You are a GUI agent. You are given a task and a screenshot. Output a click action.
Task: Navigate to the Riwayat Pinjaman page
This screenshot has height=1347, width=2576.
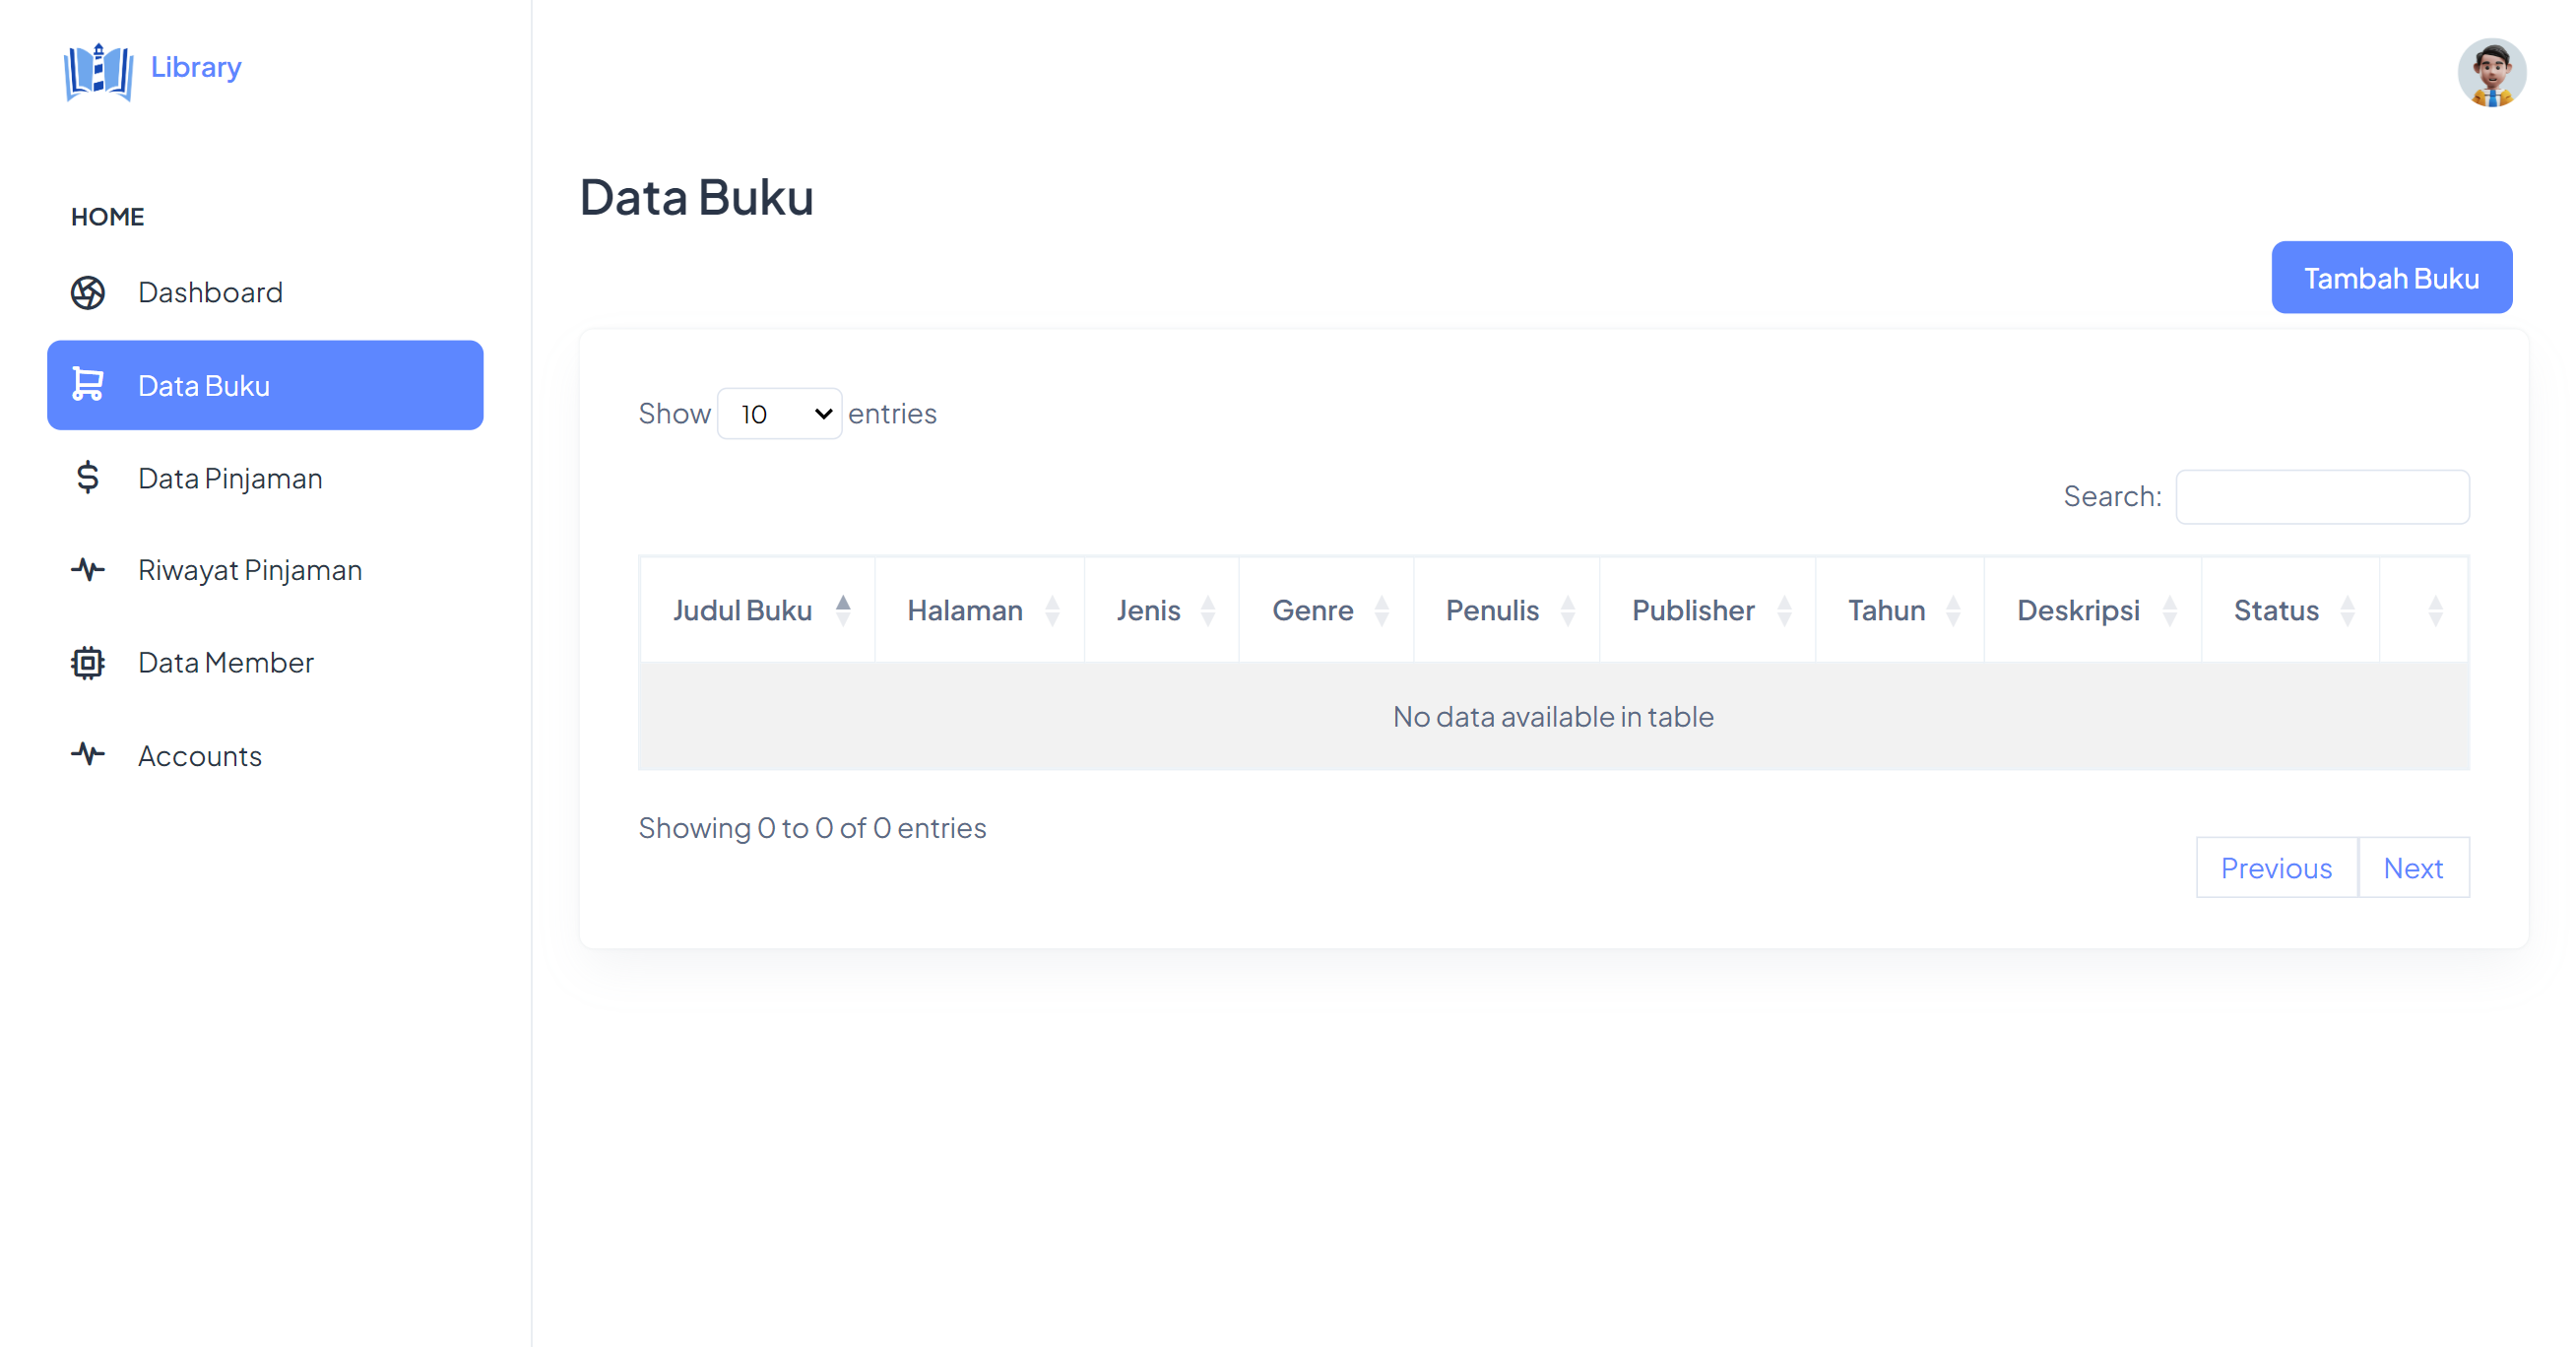[x=249, y=569]
